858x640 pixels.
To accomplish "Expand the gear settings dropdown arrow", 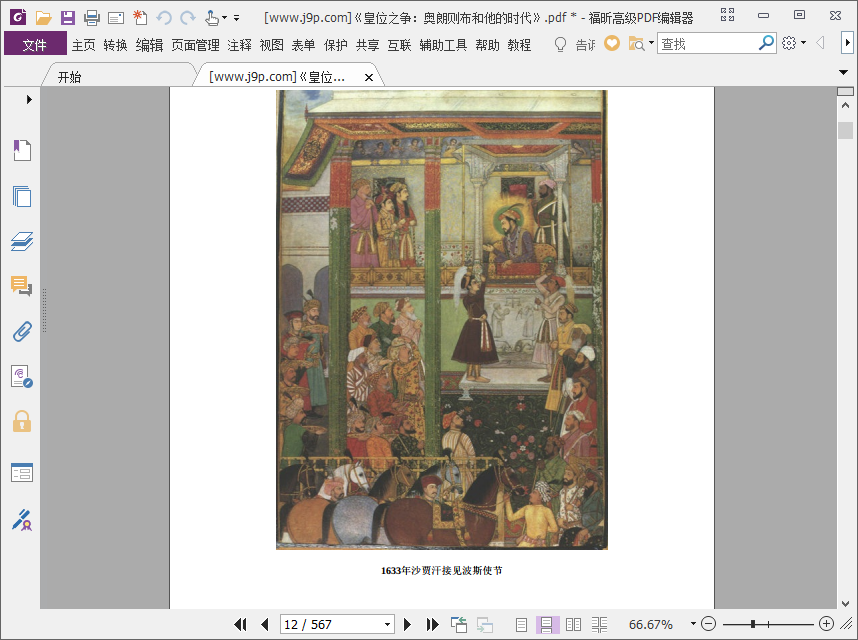I will [803, 43].
